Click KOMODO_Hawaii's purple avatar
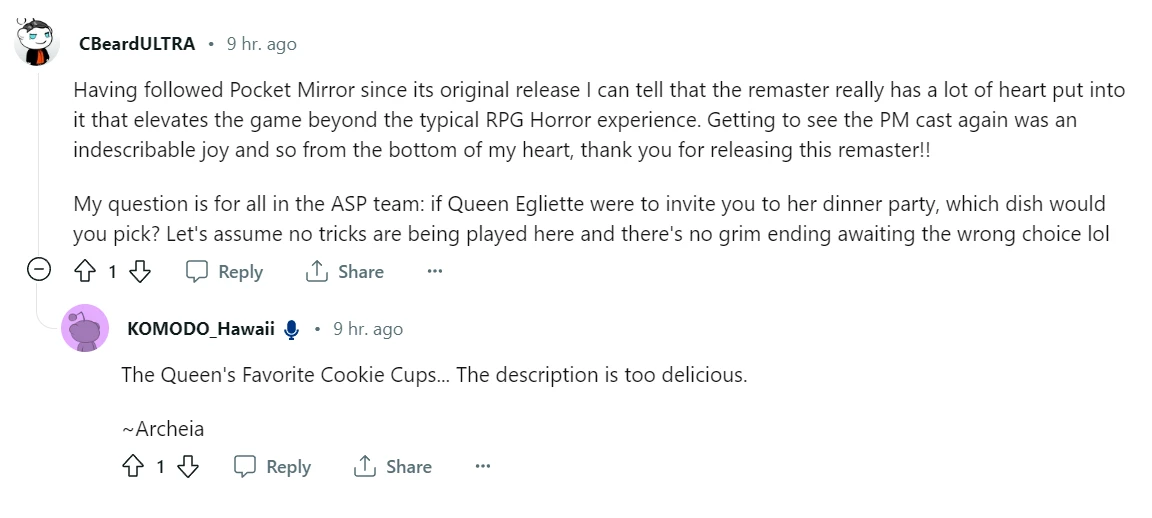The height and width of the screenshot is (518, 1152). 85,328
